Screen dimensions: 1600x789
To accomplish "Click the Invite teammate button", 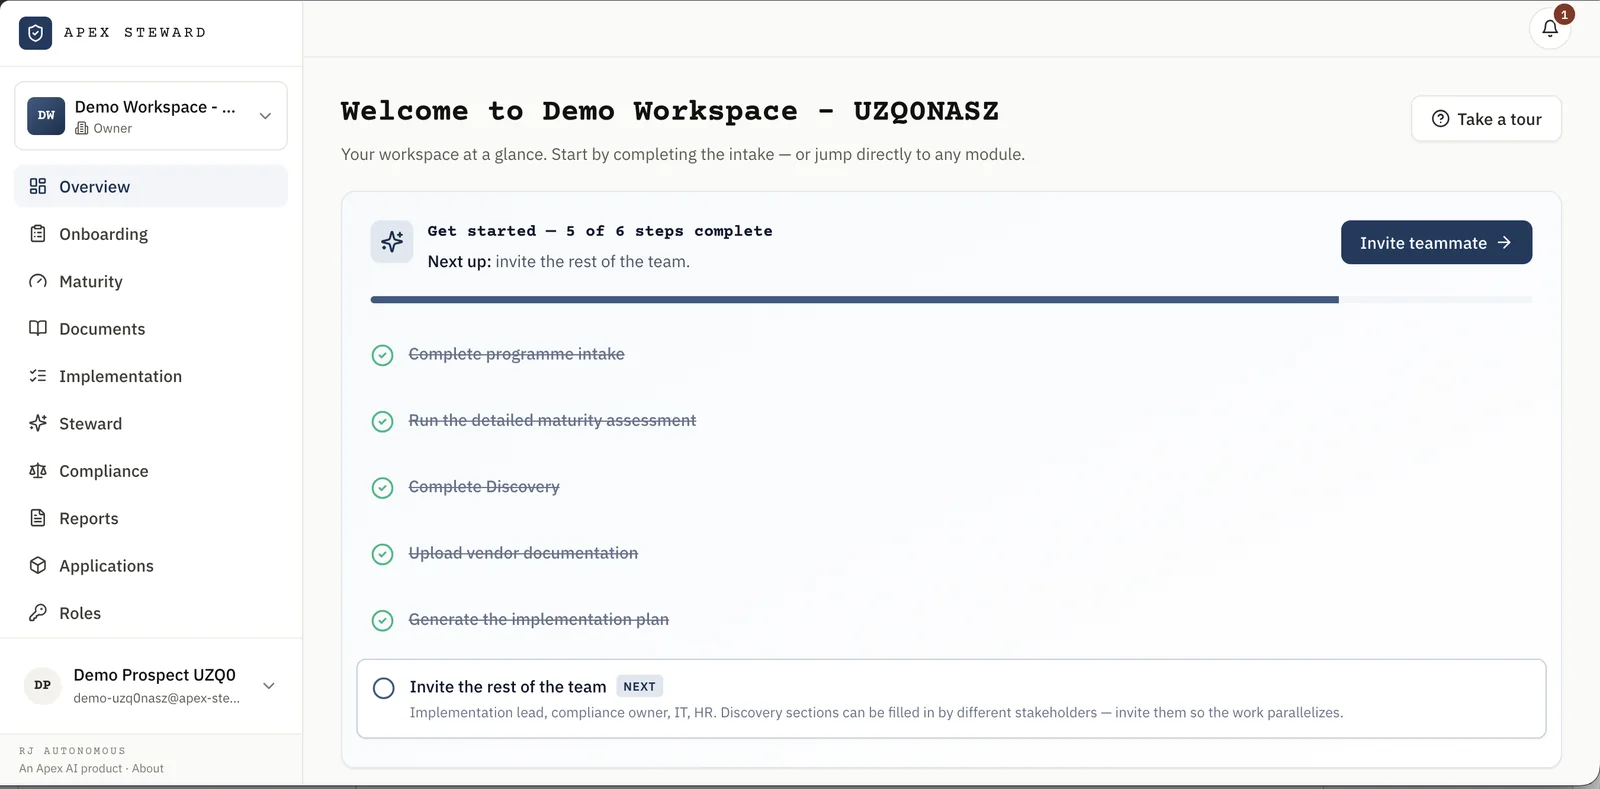I will coord(1436,242).
